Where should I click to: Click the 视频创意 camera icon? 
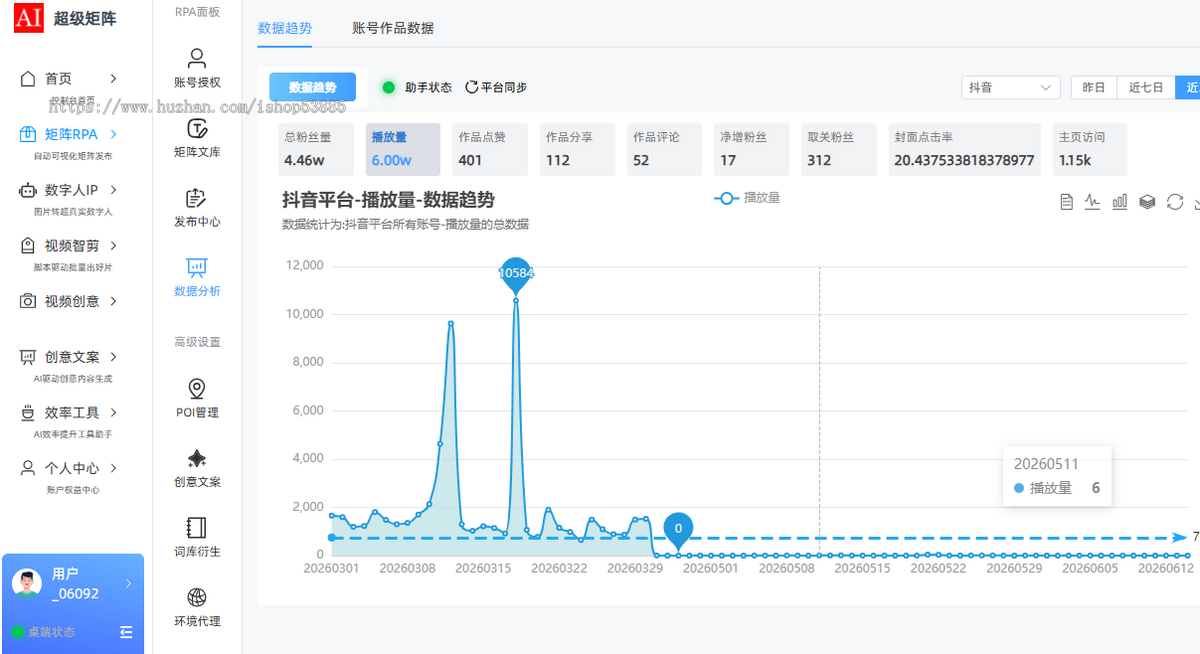coord(28,301)
